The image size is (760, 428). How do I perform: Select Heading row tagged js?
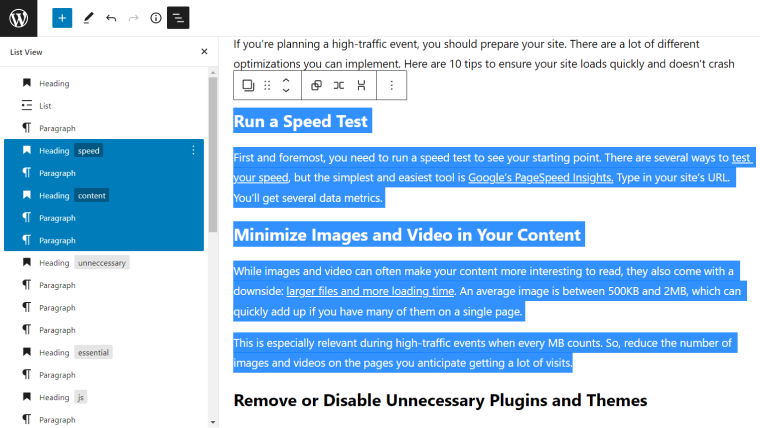point(104,397)
